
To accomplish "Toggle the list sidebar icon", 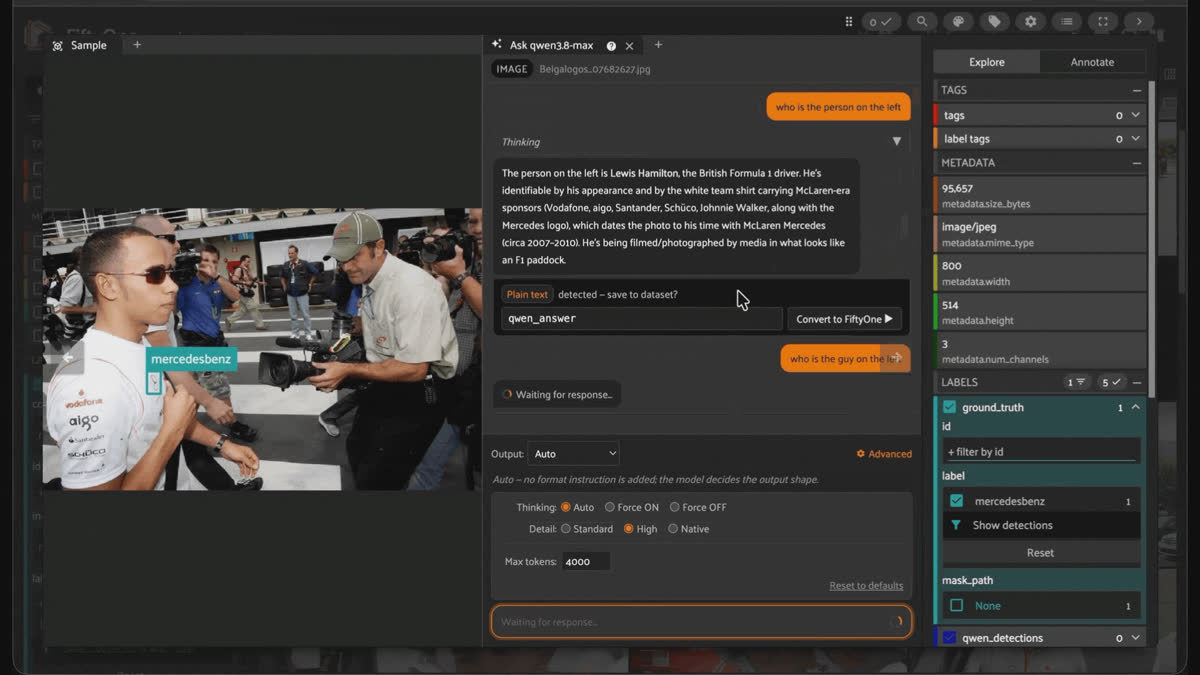I will tap(1067, 21).
